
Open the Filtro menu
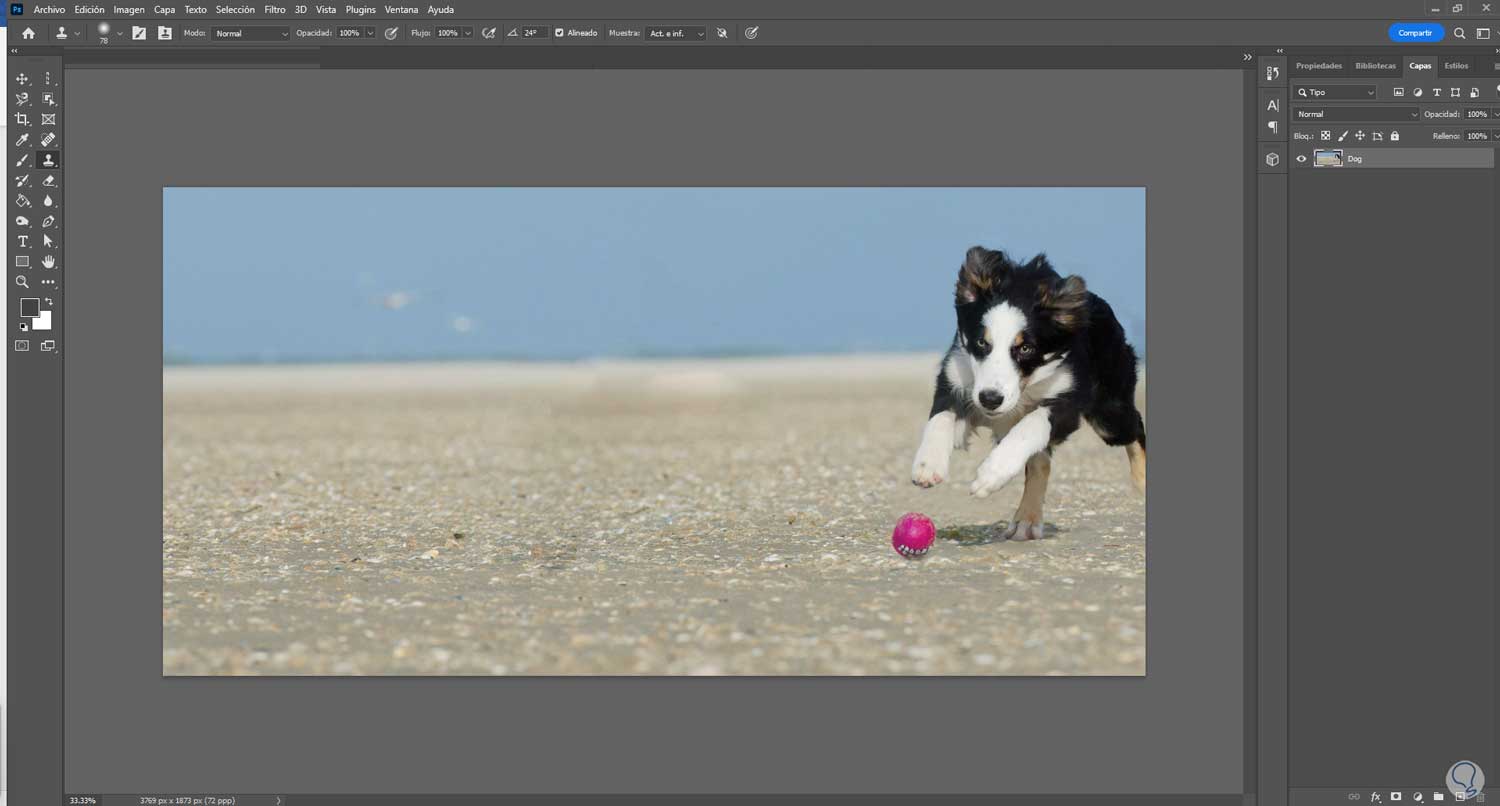click(274, 9)
